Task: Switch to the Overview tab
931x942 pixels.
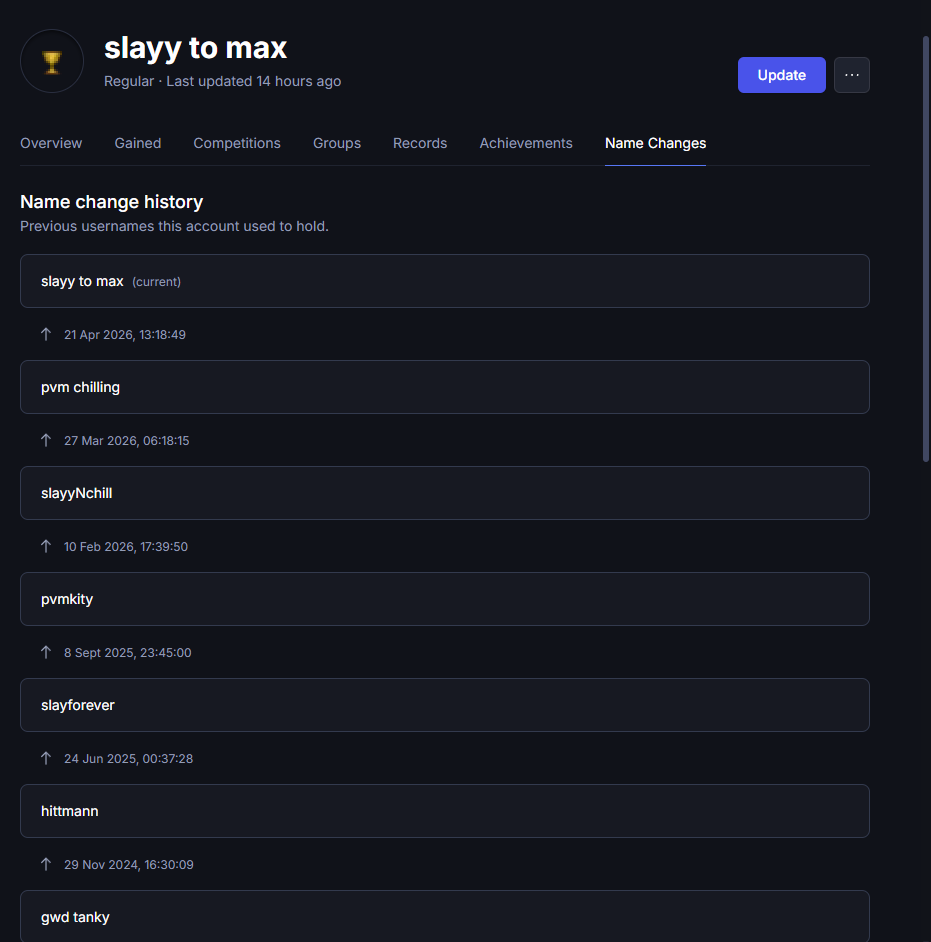Action: [51, 143]
